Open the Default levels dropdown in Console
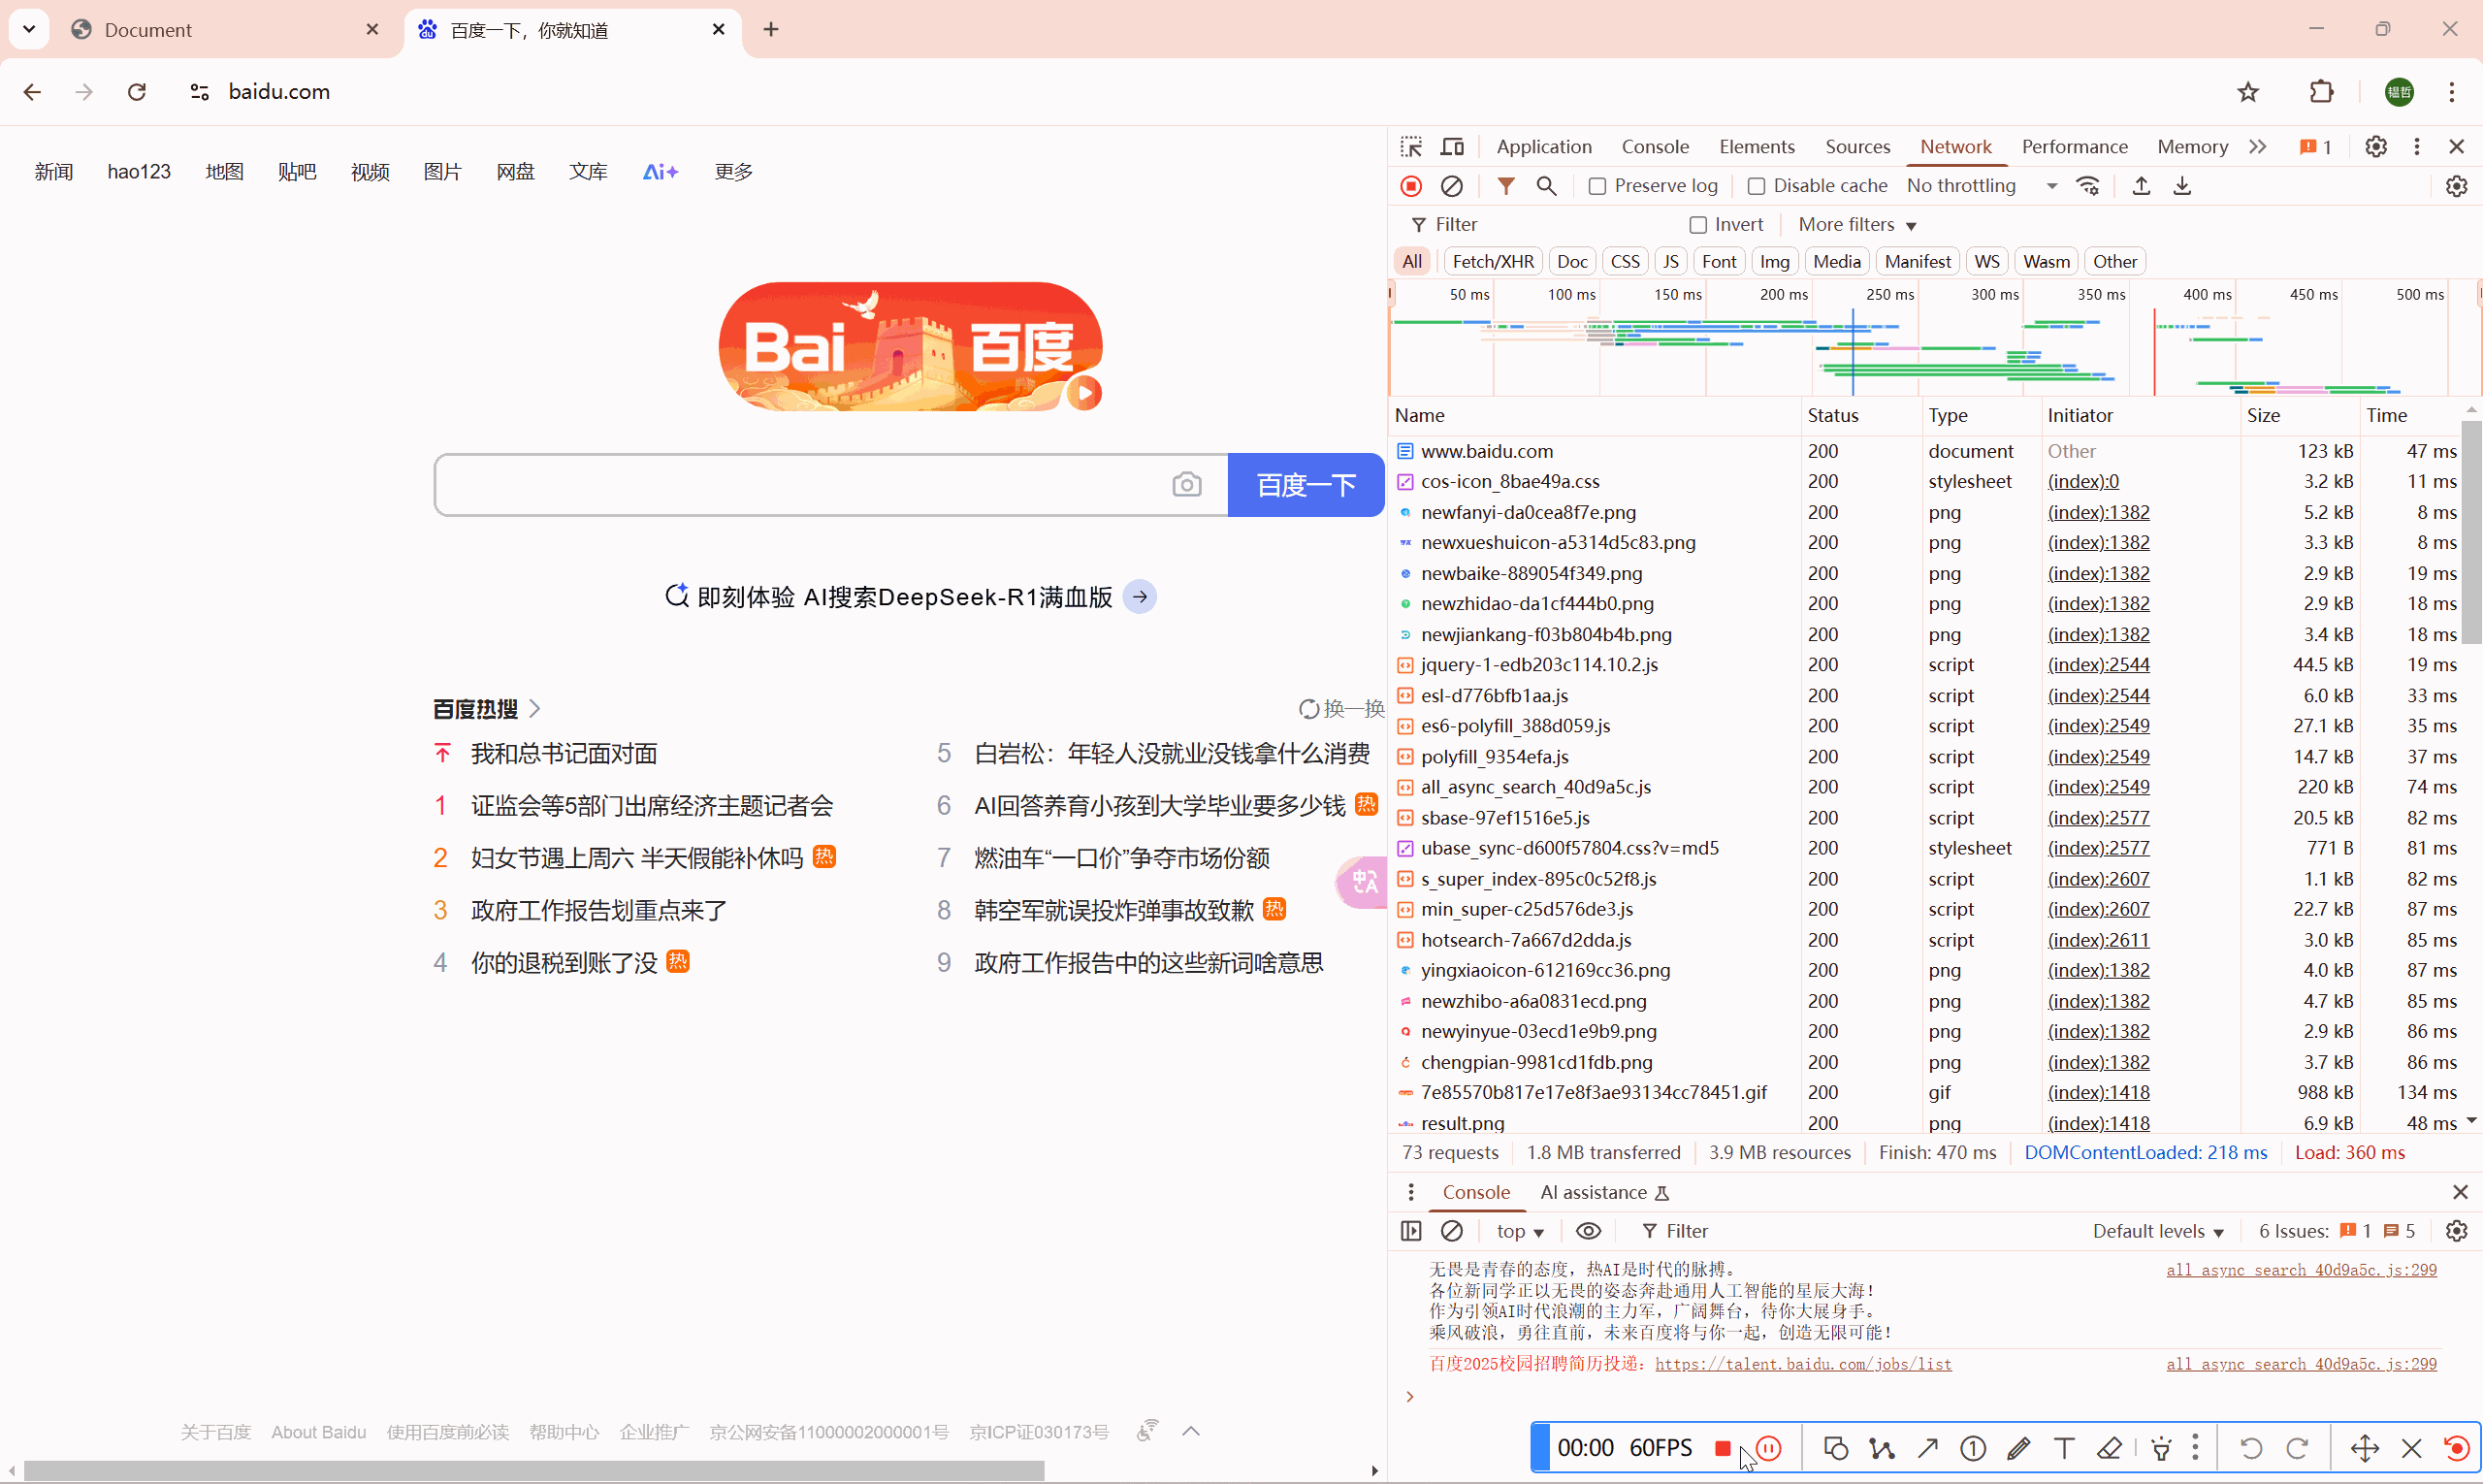 [2157, 1231]
